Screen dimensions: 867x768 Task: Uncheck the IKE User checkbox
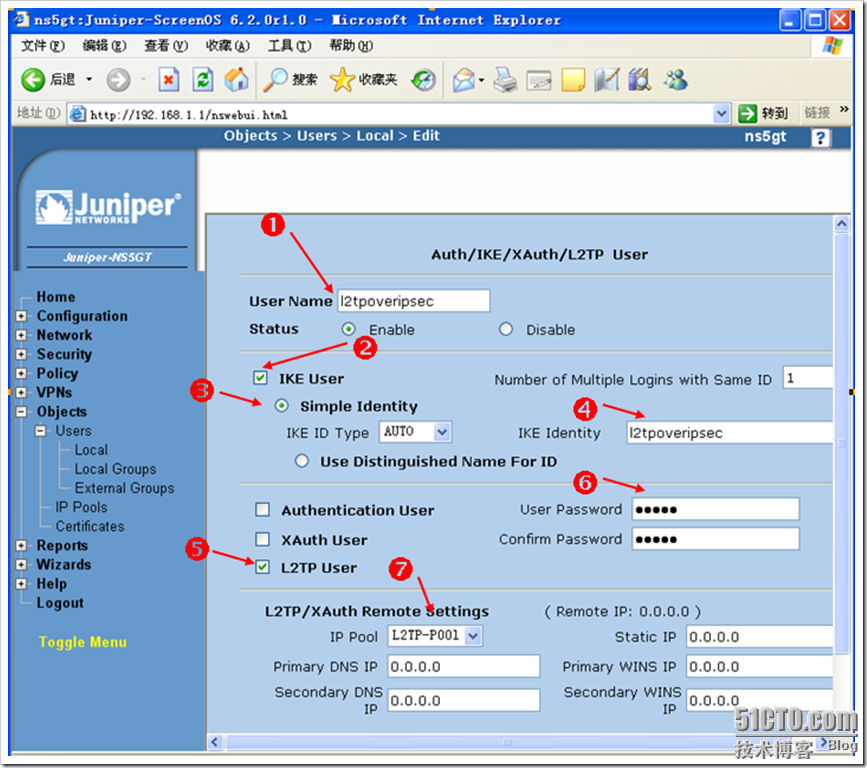(260, 378)
